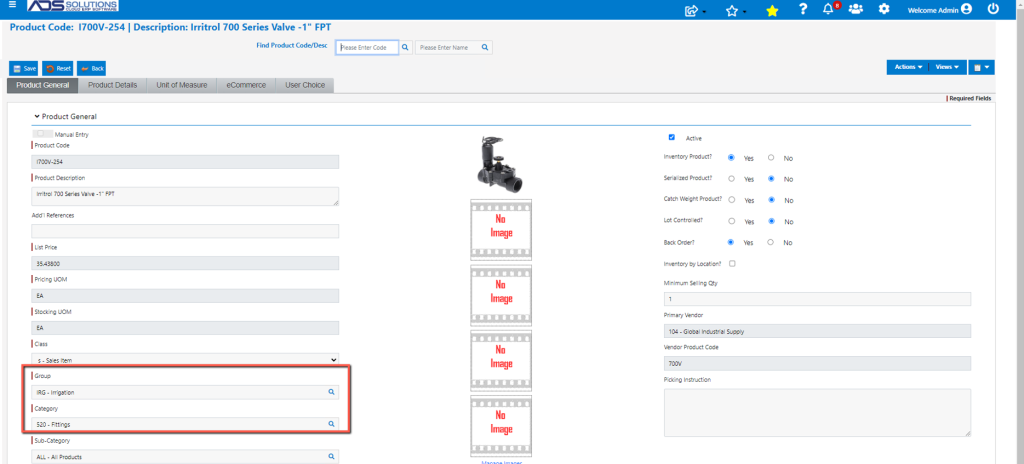Click the Vendor Product Code field

point(817,363)
